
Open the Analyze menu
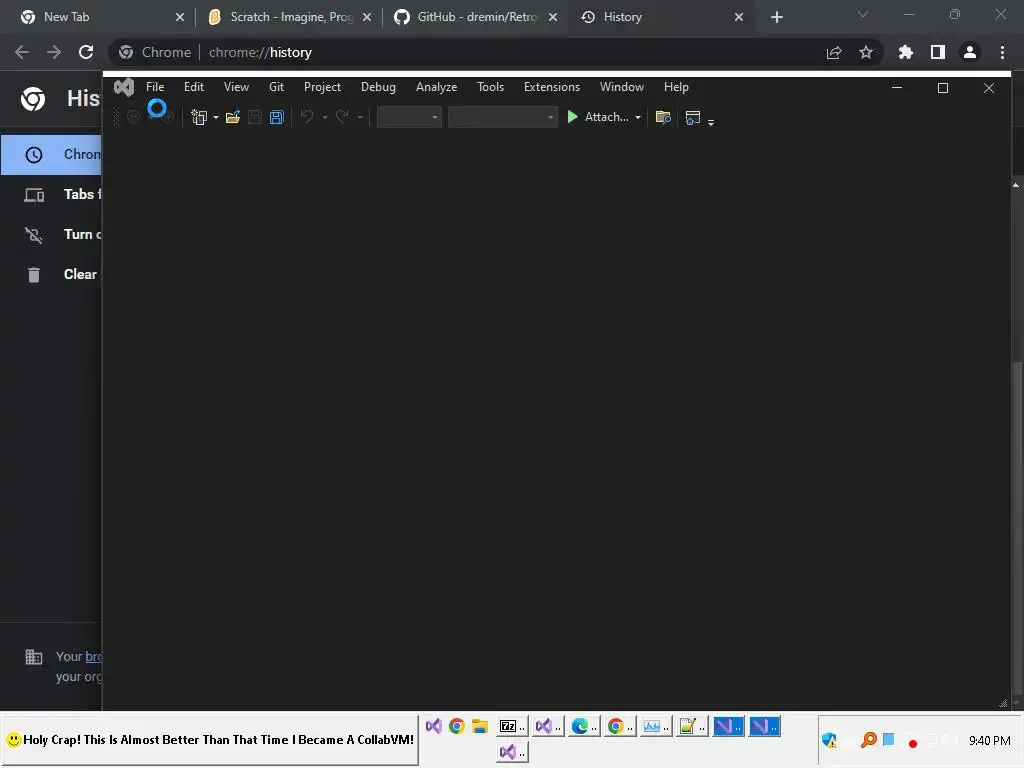point(436,87)
